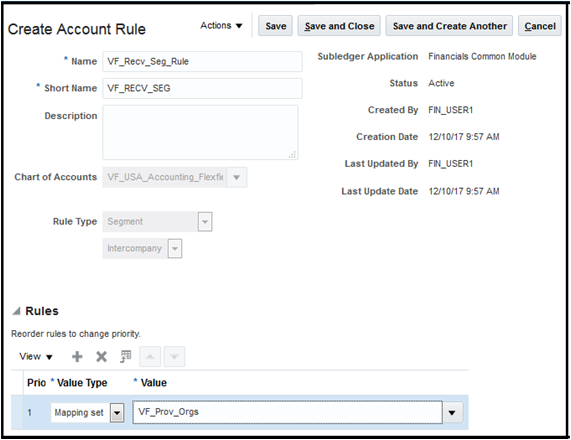This screenshot has height=440, width=571.
Task: Click Last Update Date value 12/10/17 9:57 AM
Action: 464,192
